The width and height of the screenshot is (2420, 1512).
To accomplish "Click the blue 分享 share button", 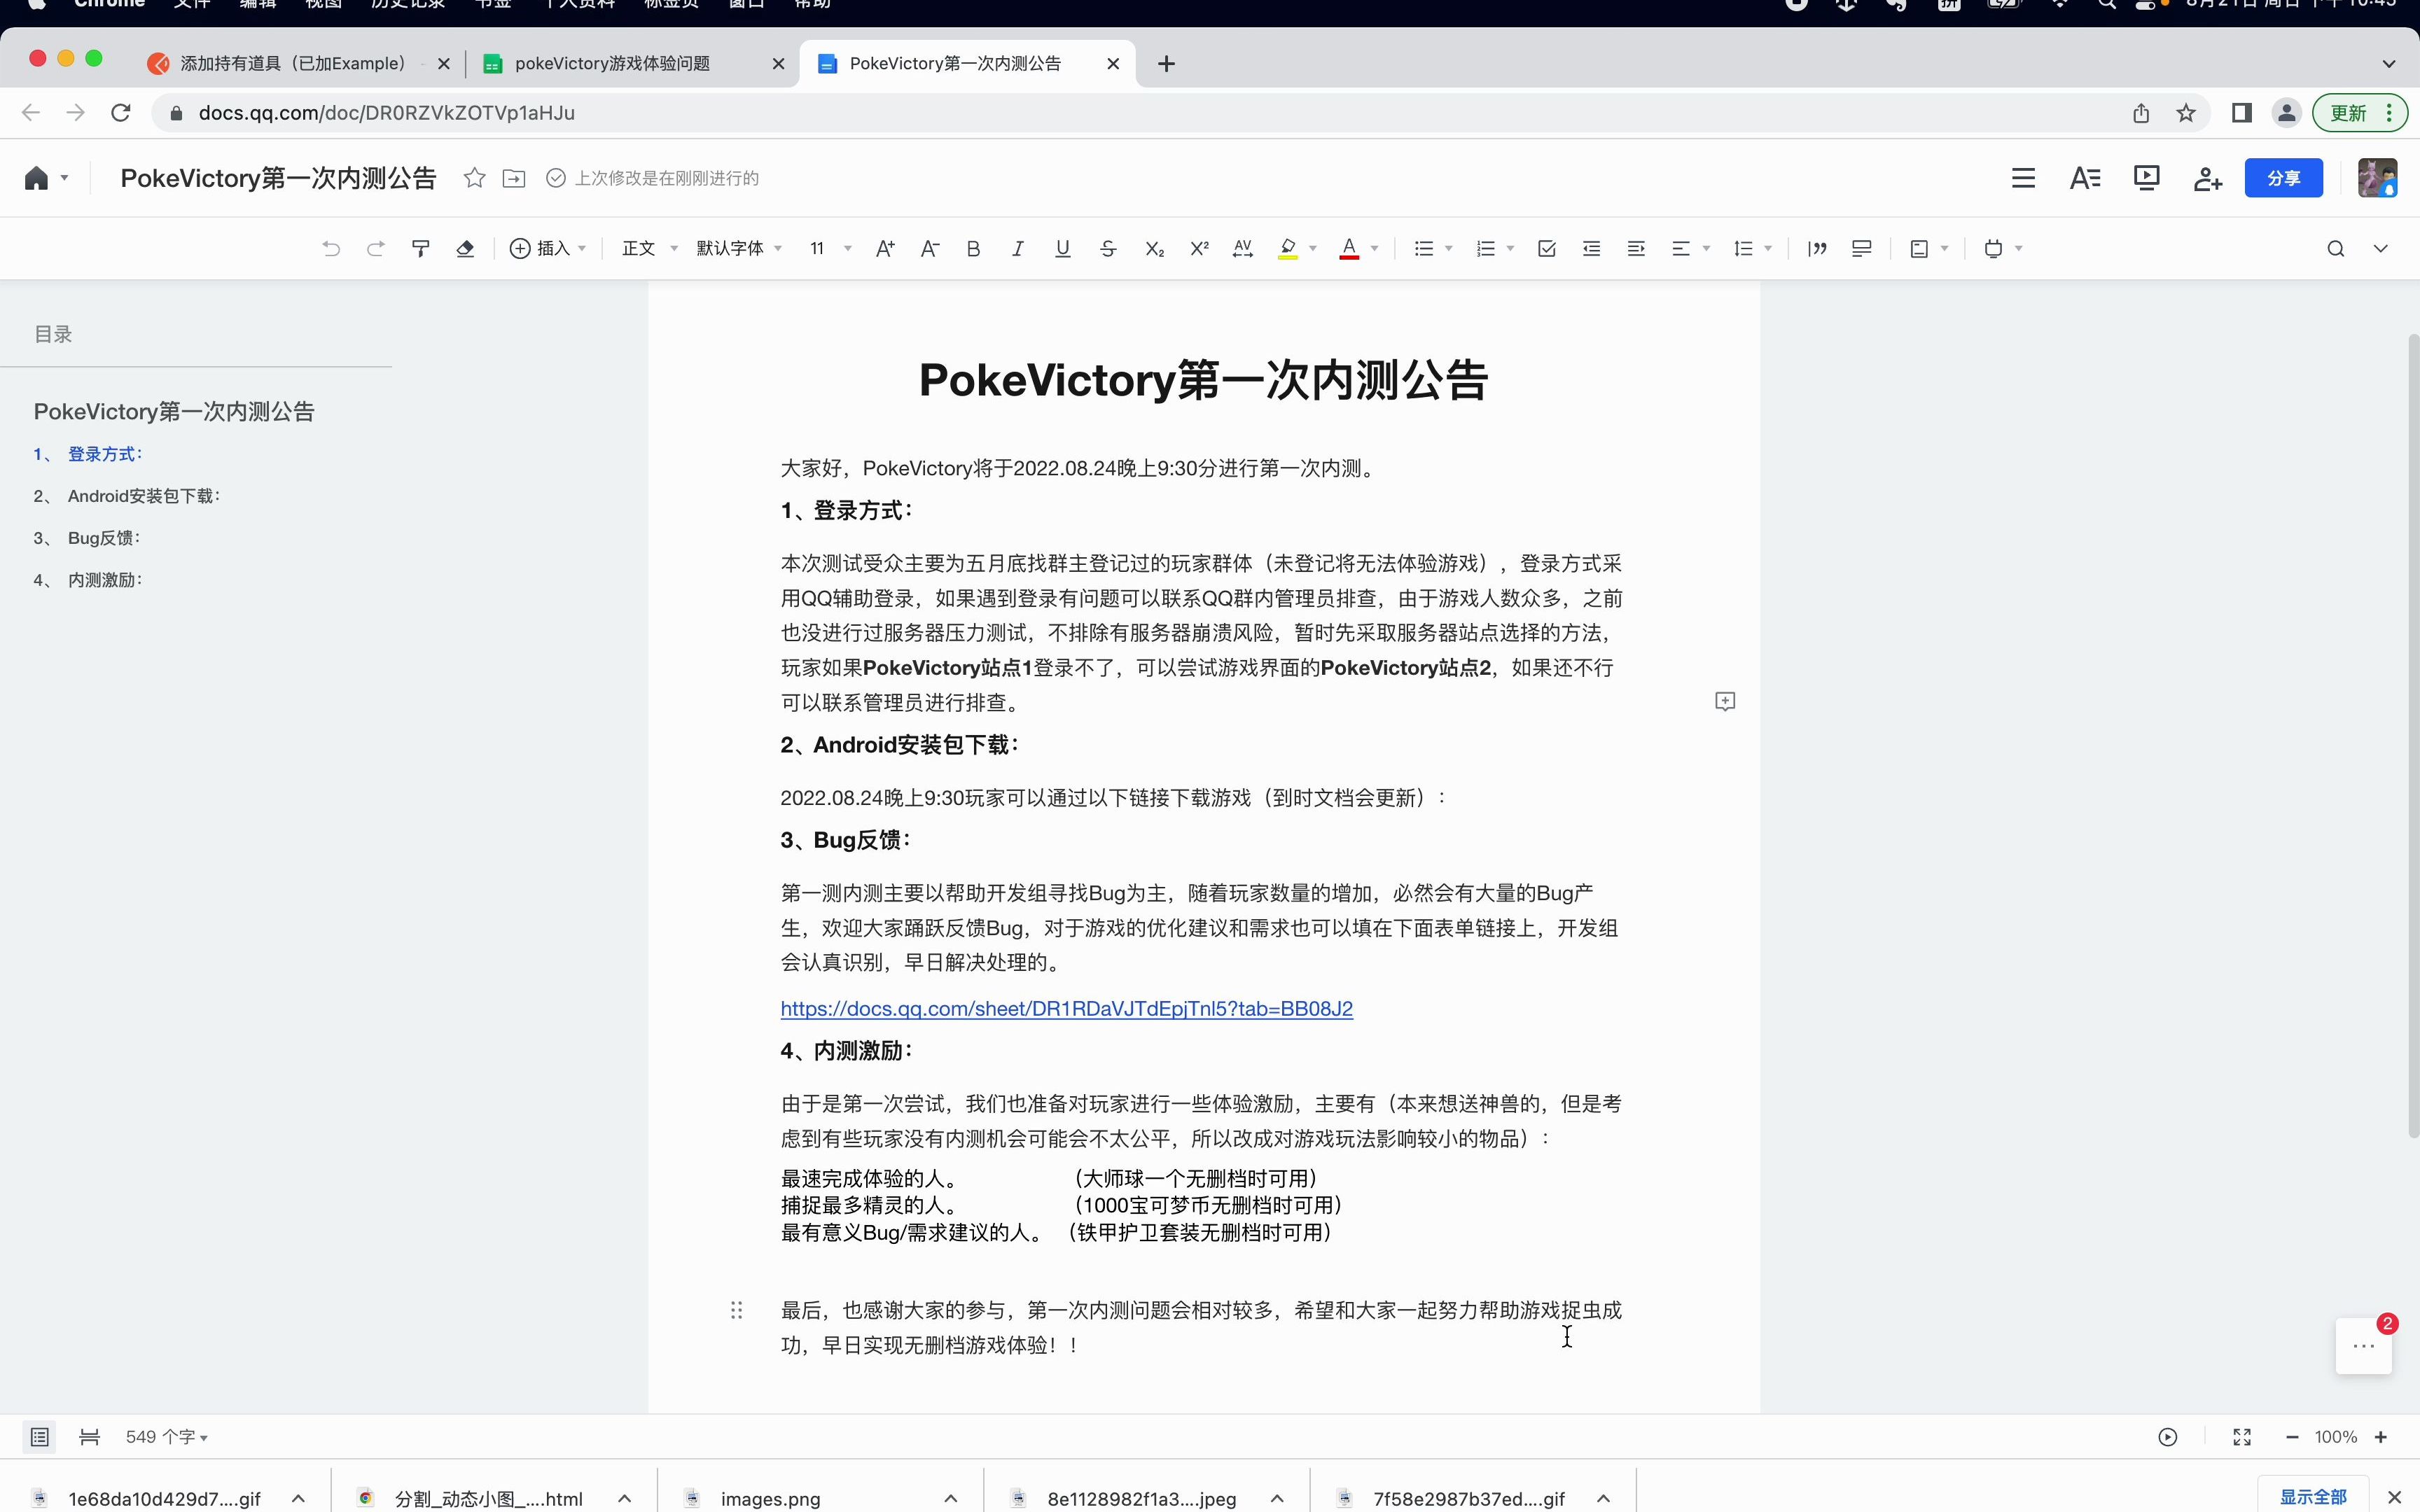I will pos(2283,178).
